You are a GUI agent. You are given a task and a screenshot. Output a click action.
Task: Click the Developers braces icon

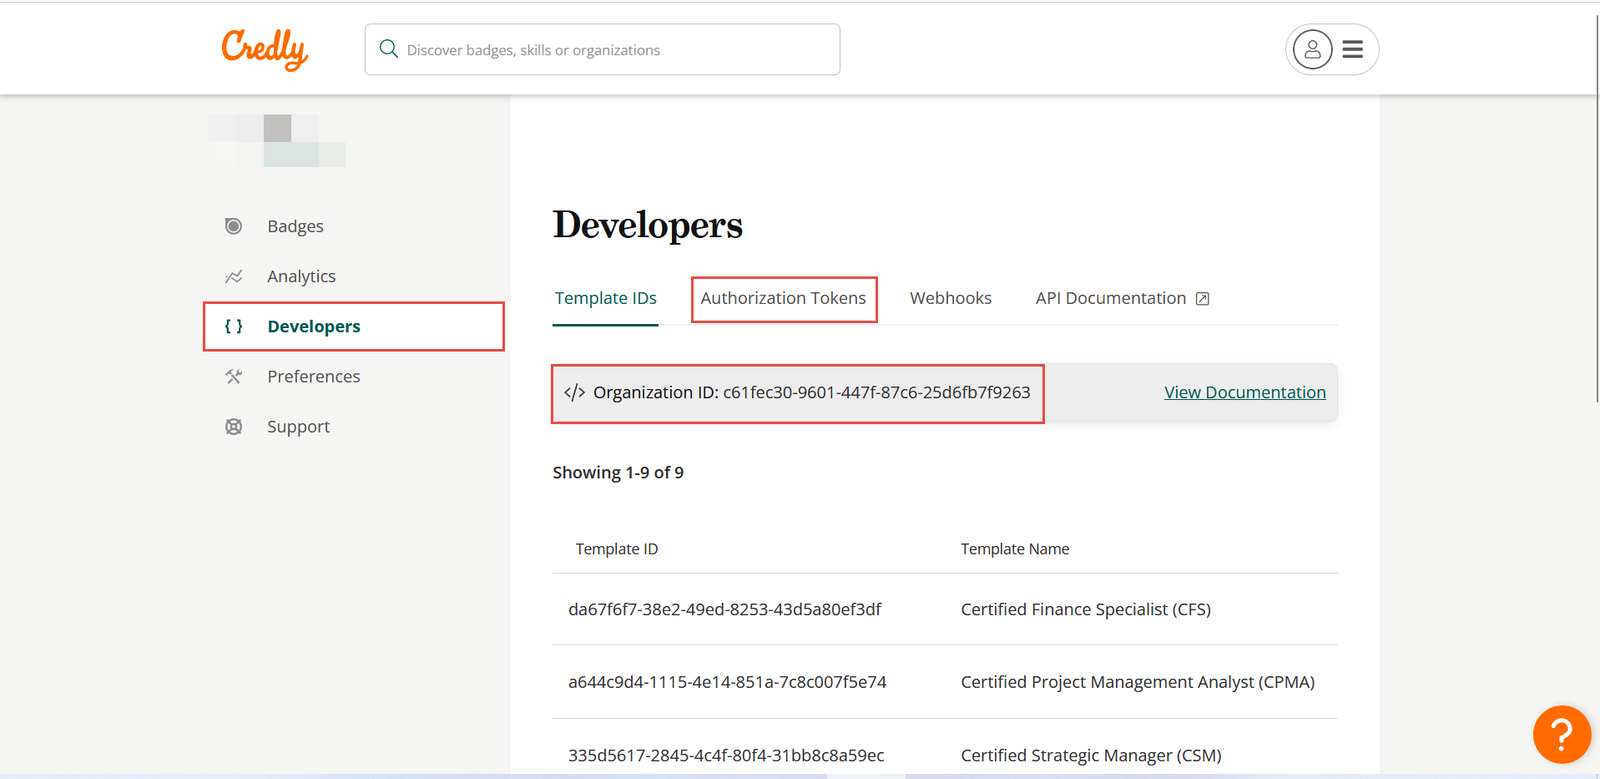[x=234, y=326]
